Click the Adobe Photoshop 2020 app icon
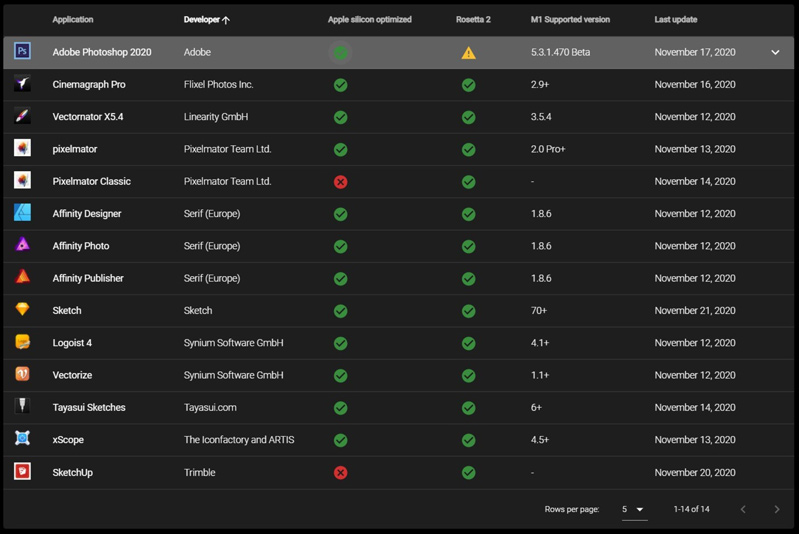Image resolution: width=799 pixels, height=534 pixels. coord(22,52)
